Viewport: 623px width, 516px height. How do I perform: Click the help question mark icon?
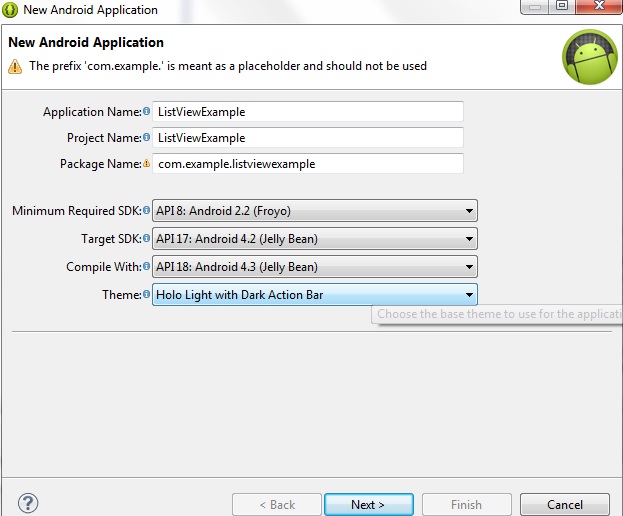(x=28, y=503)
